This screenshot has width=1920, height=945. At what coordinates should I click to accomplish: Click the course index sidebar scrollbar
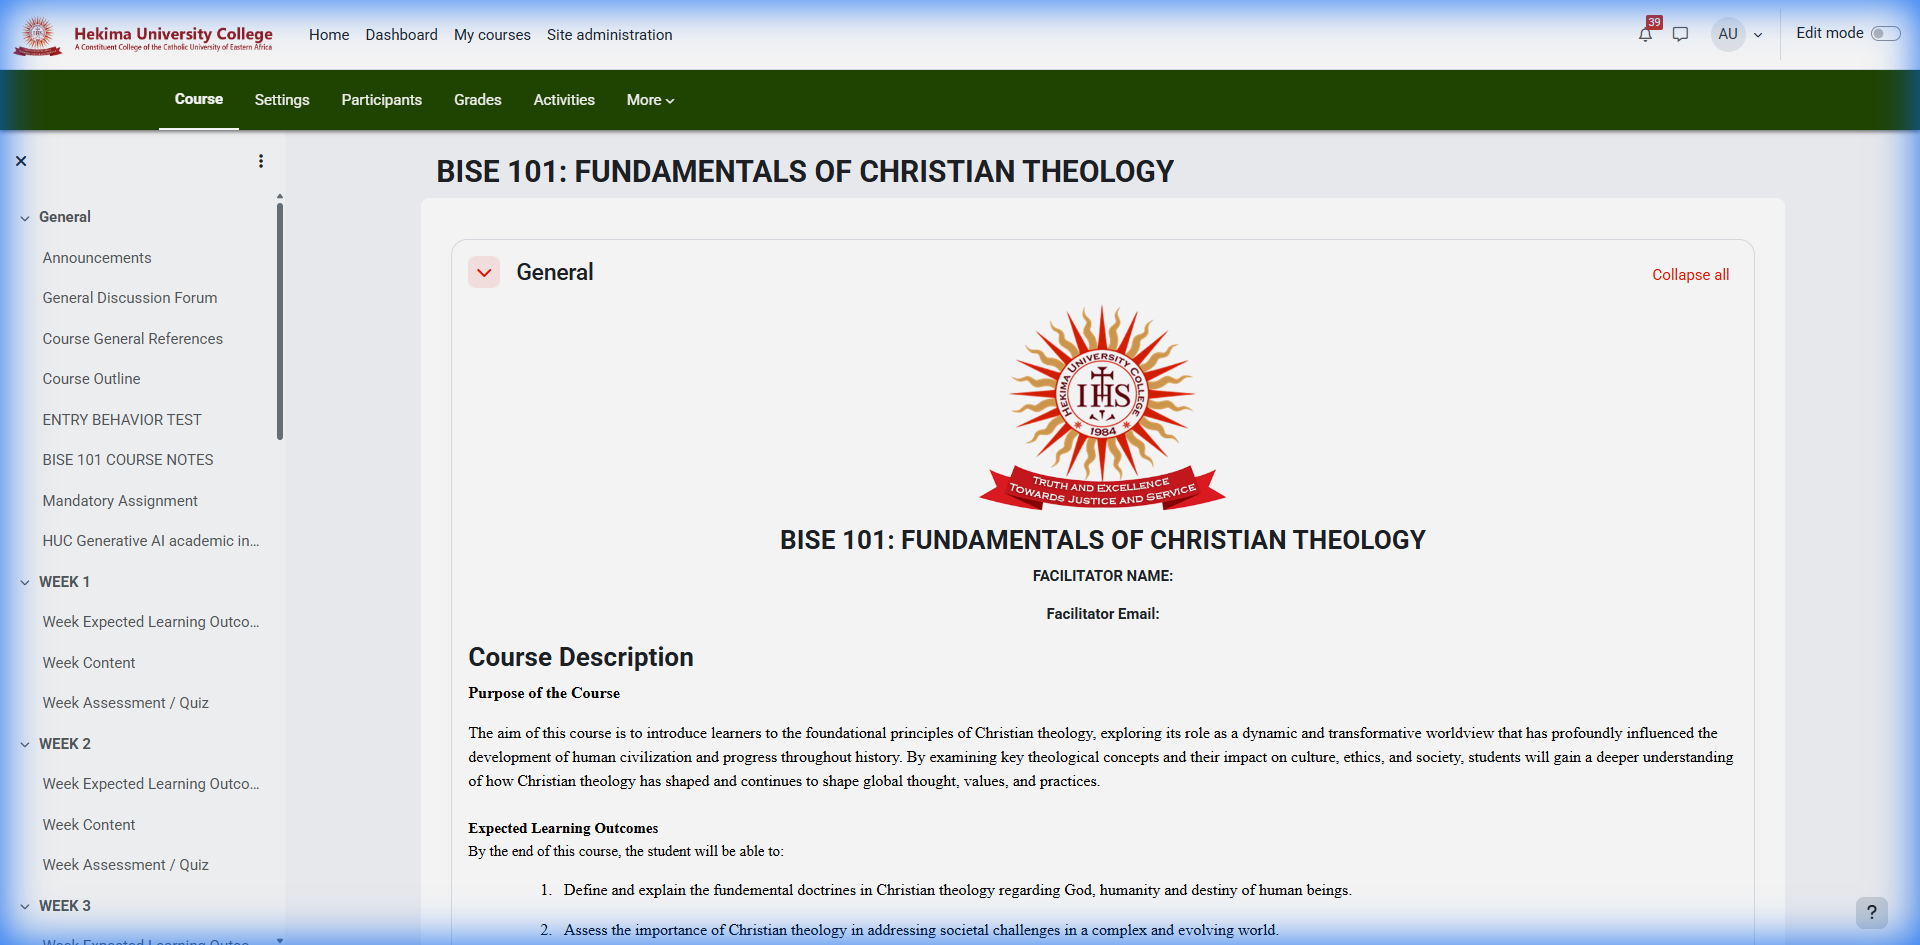coord(280,321)
